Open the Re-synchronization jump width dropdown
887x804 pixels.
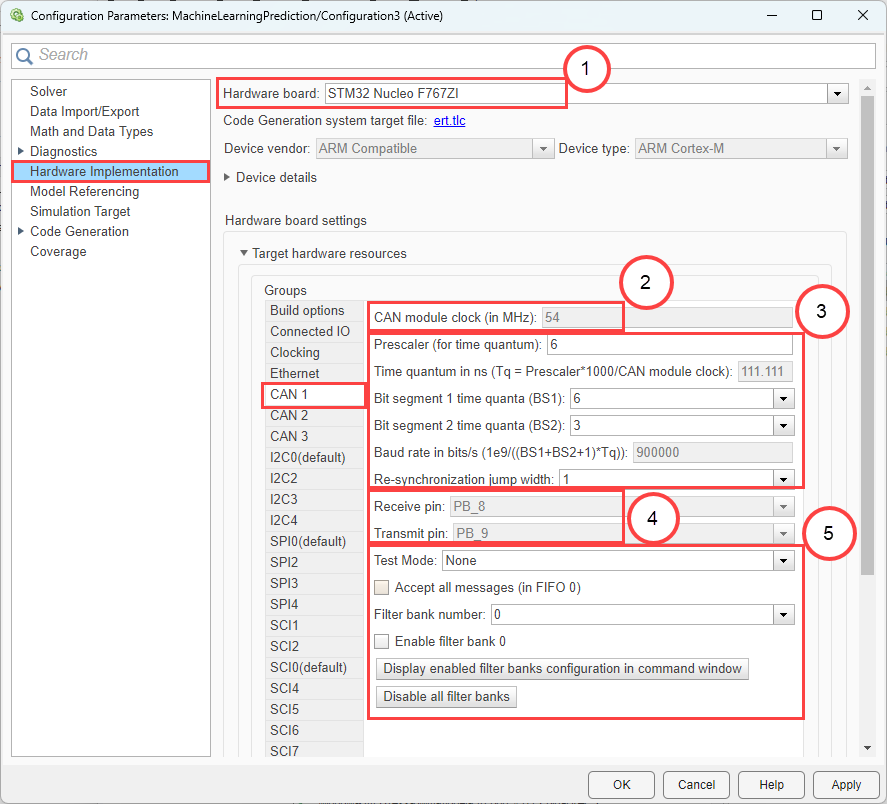pos(783,479)
